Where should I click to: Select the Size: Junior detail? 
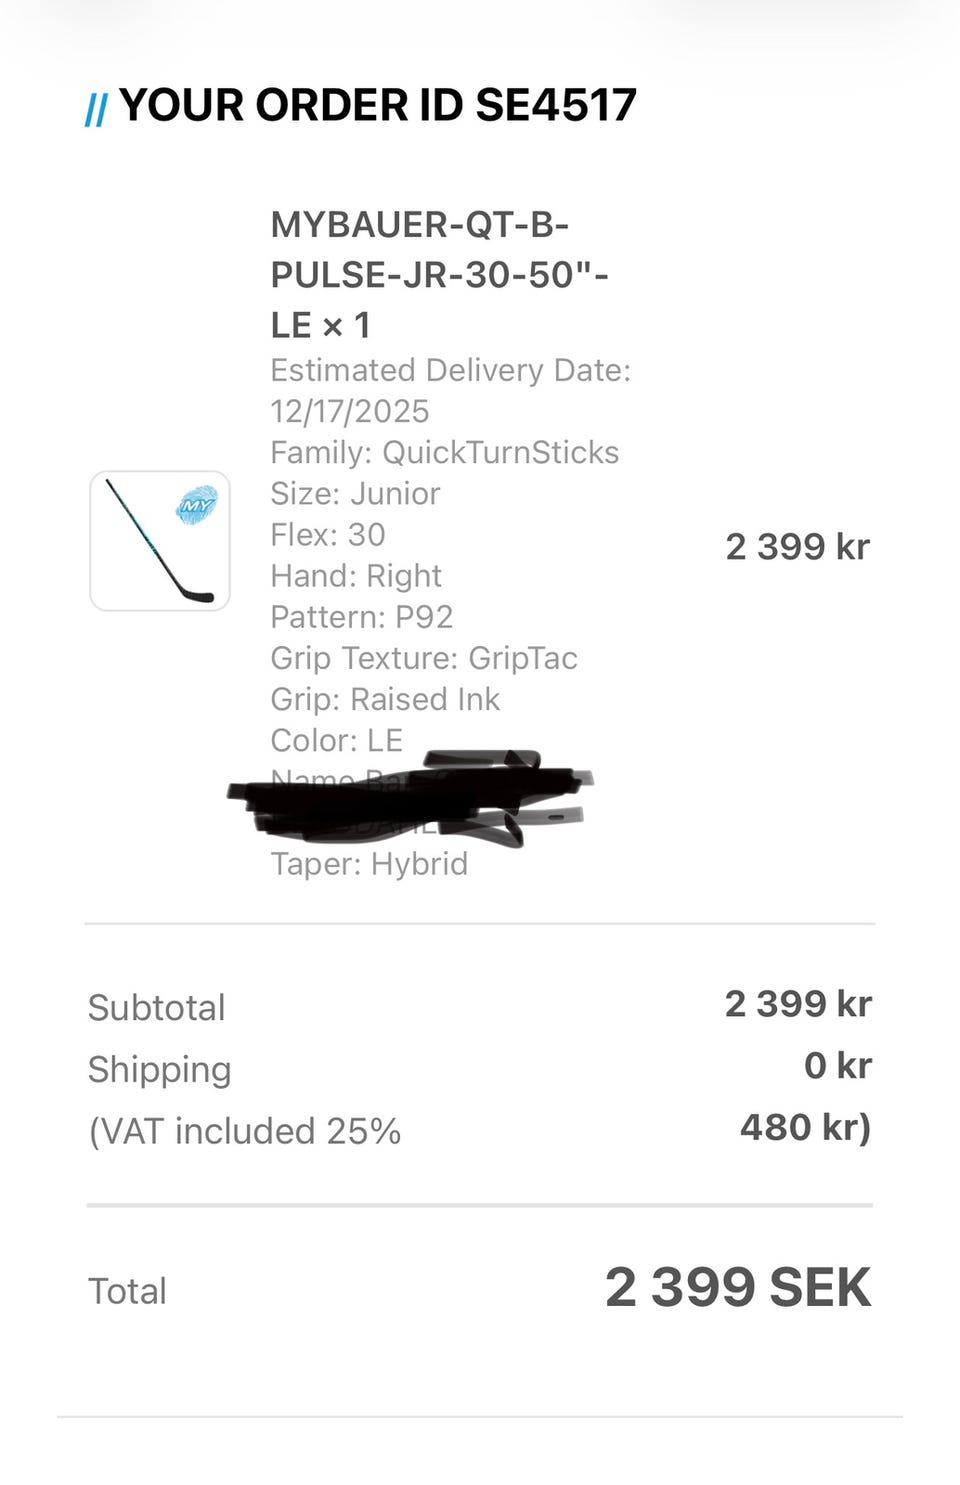(355, 493)
